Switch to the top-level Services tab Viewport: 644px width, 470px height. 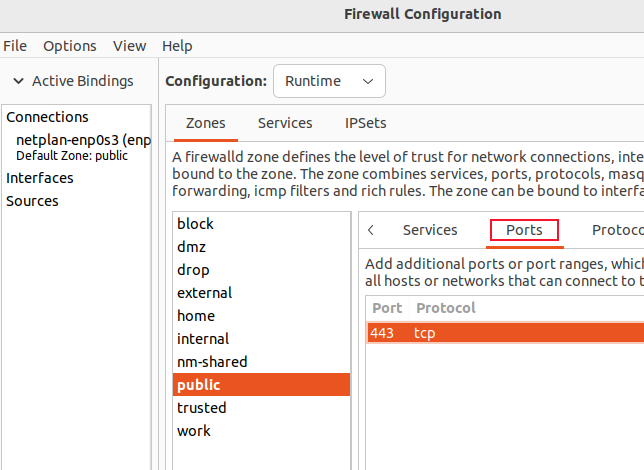pyautogui.click(x=285, y=123)
